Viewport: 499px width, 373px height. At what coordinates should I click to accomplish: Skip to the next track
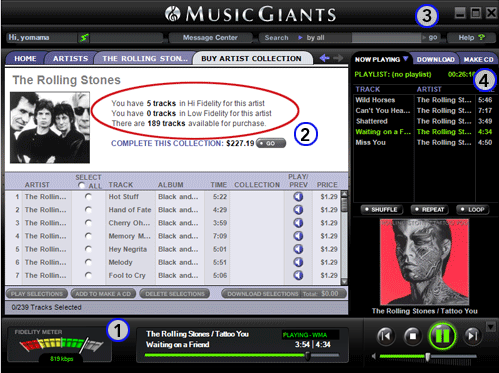tap(472, 336)
